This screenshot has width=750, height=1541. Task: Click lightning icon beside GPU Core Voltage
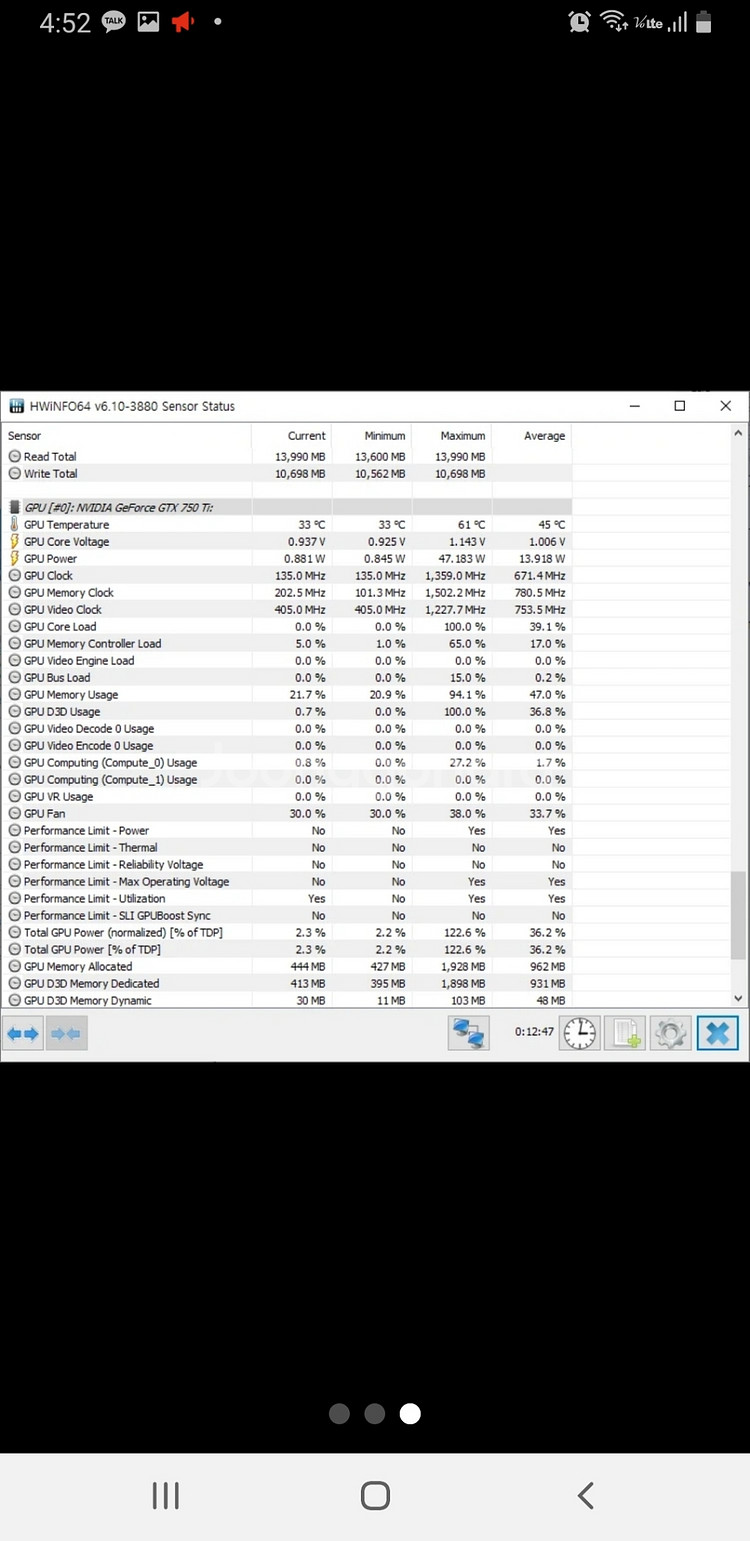14,541
